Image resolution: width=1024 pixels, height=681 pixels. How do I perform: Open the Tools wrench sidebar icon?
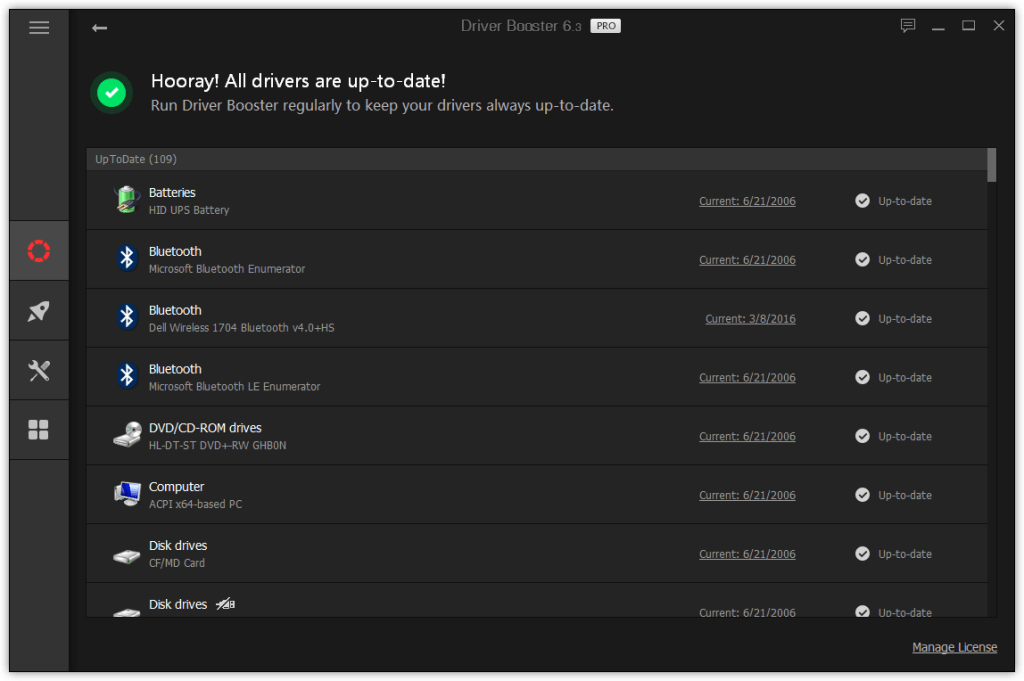[39, 371]
